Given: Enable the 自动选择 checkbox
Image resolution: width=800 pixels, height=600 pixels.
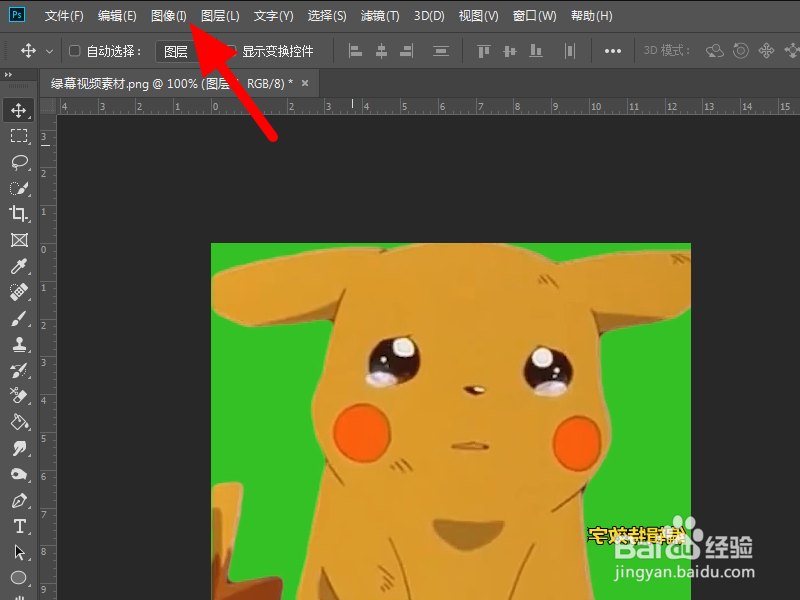Looking at the screenshot, I should point(74,51).
